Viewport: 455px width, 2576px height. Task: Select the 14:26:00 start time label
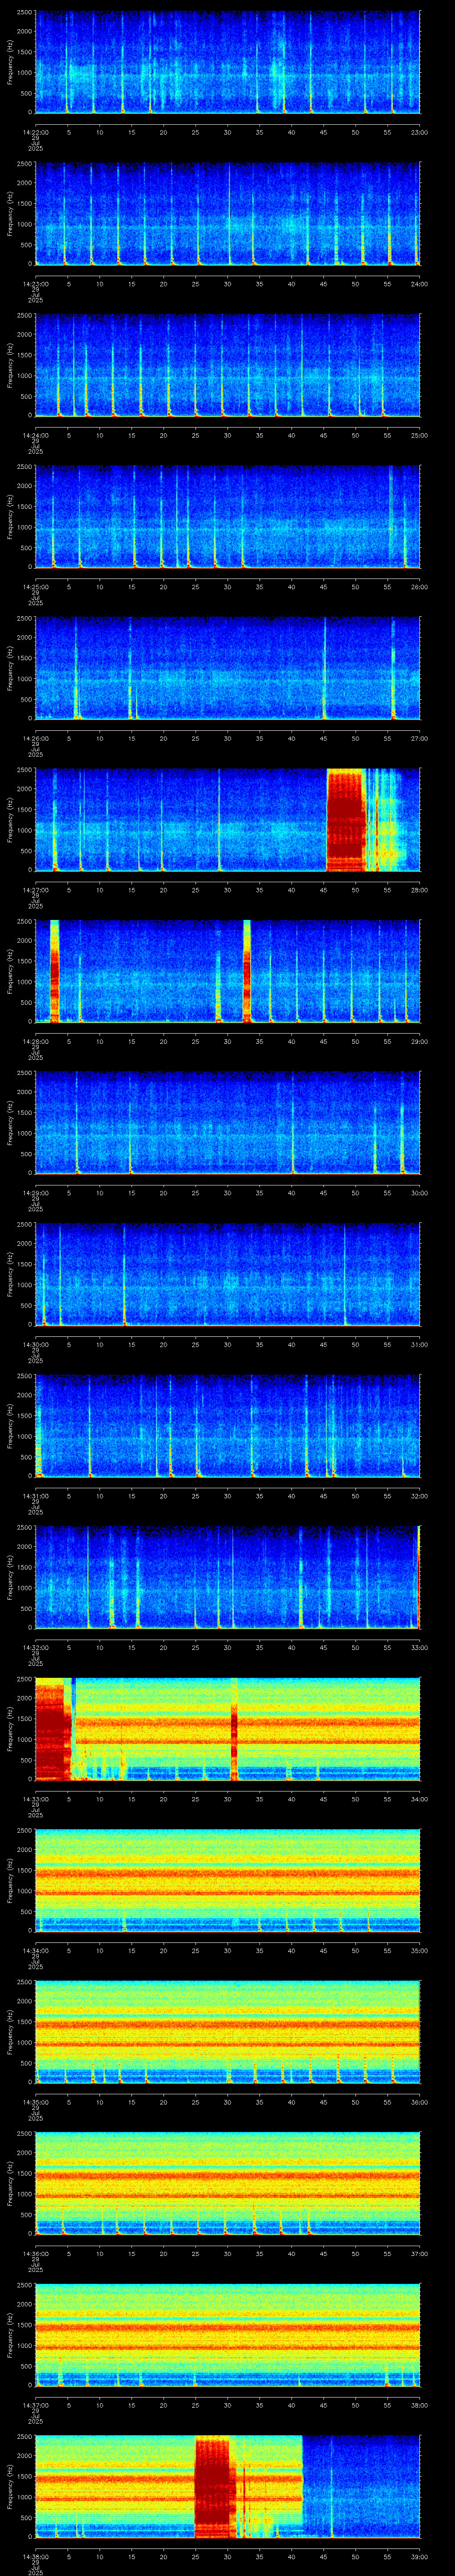[x=35, y=738]
